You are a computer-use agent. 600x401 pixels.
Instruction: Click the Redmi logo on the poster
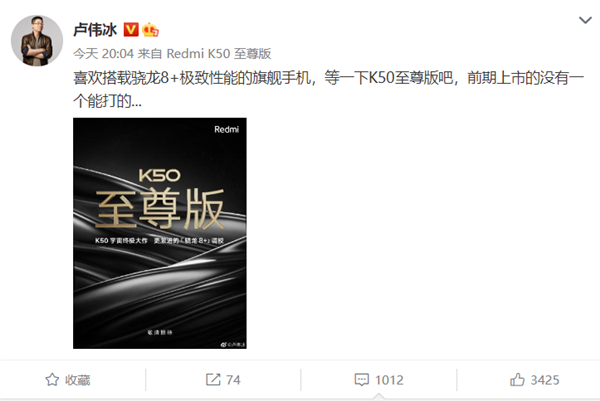(x=227, y=129)
